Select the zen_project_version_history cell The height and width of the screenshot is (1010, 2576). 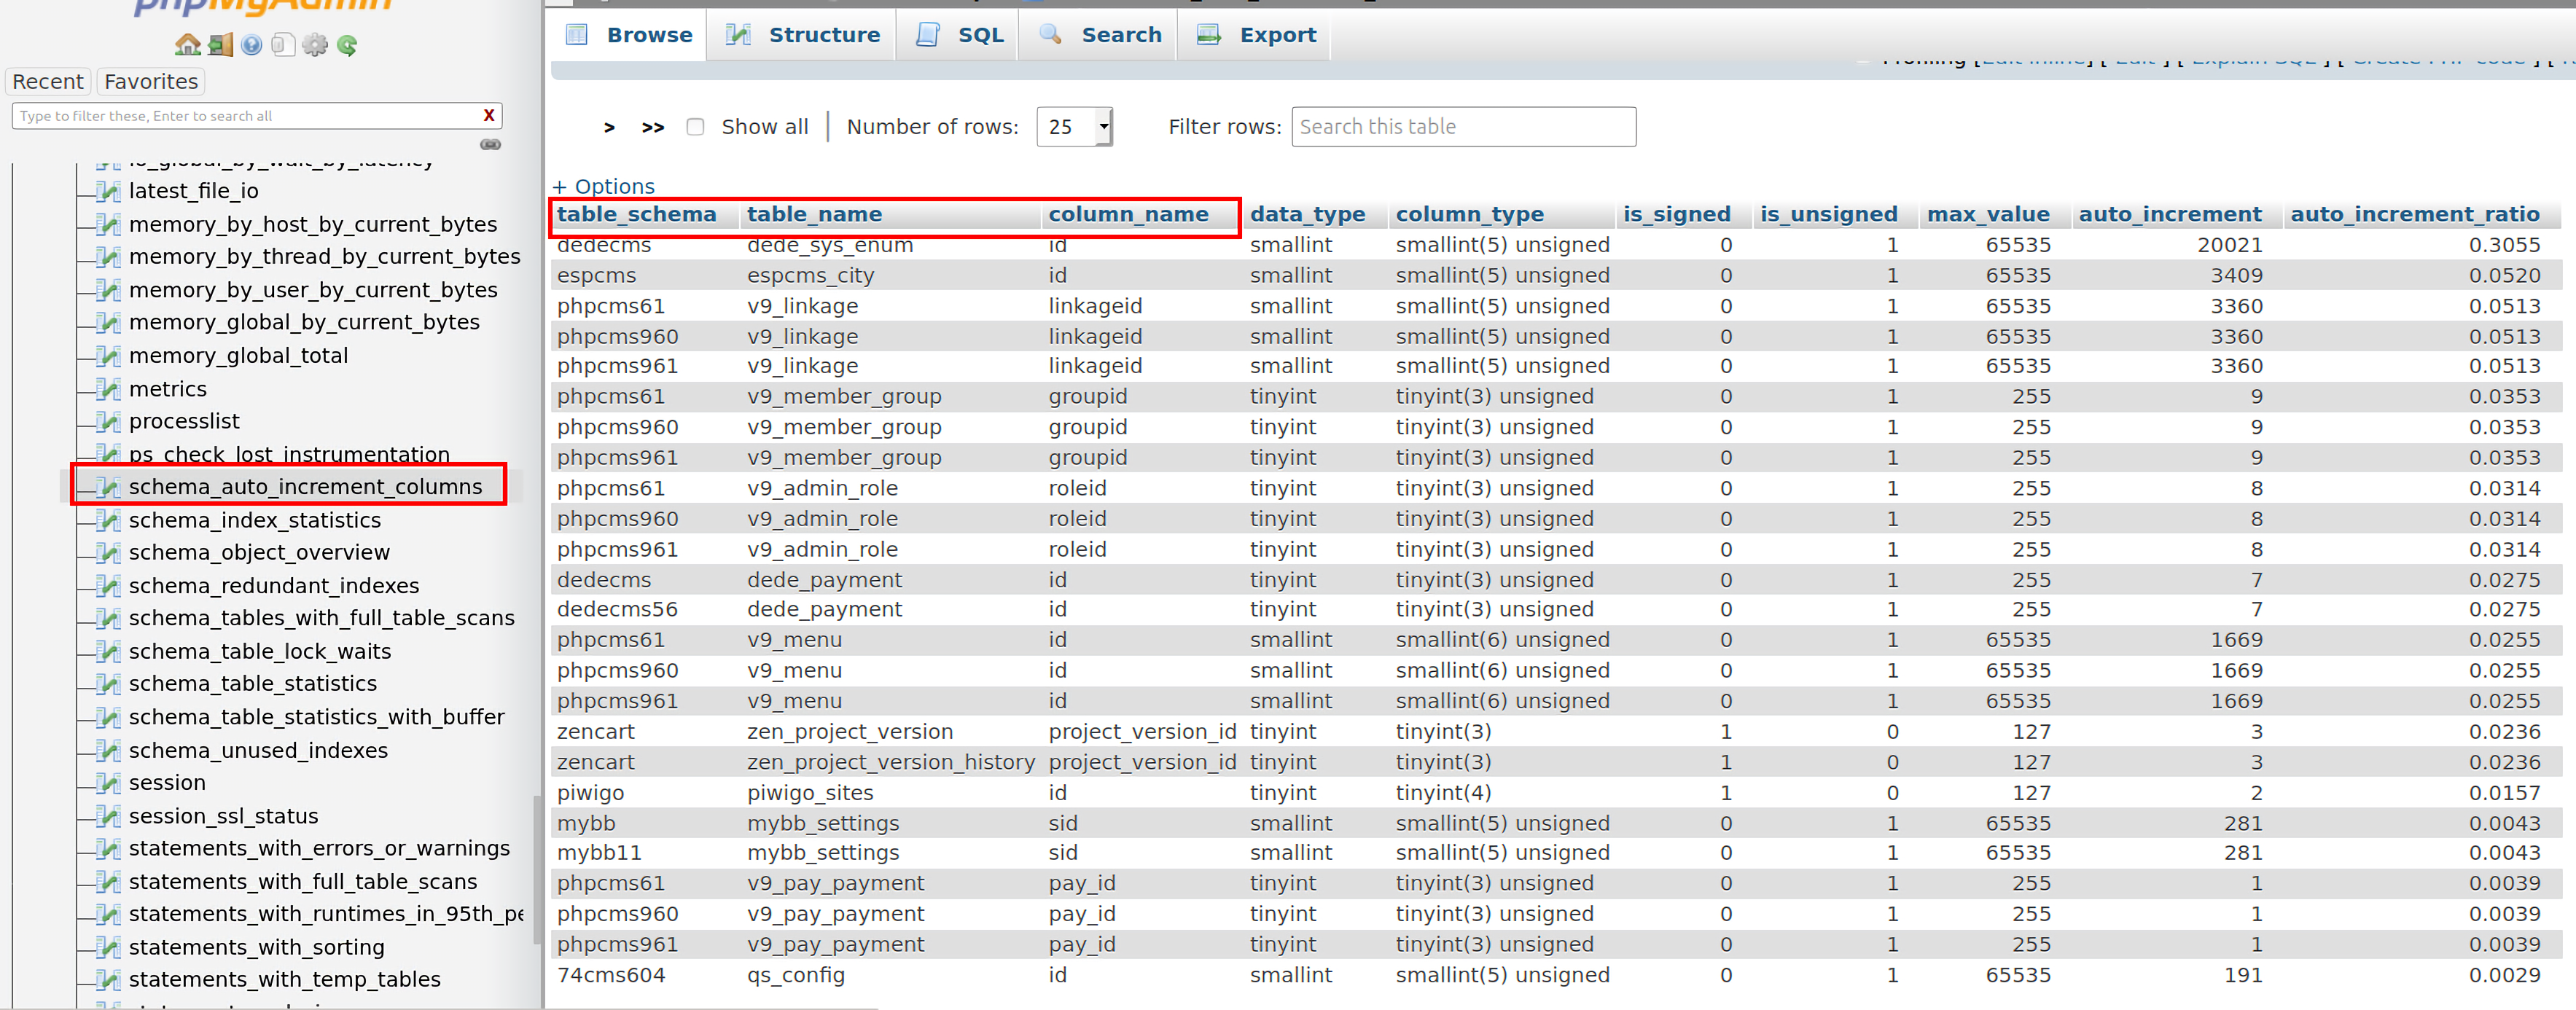point(890,762)
